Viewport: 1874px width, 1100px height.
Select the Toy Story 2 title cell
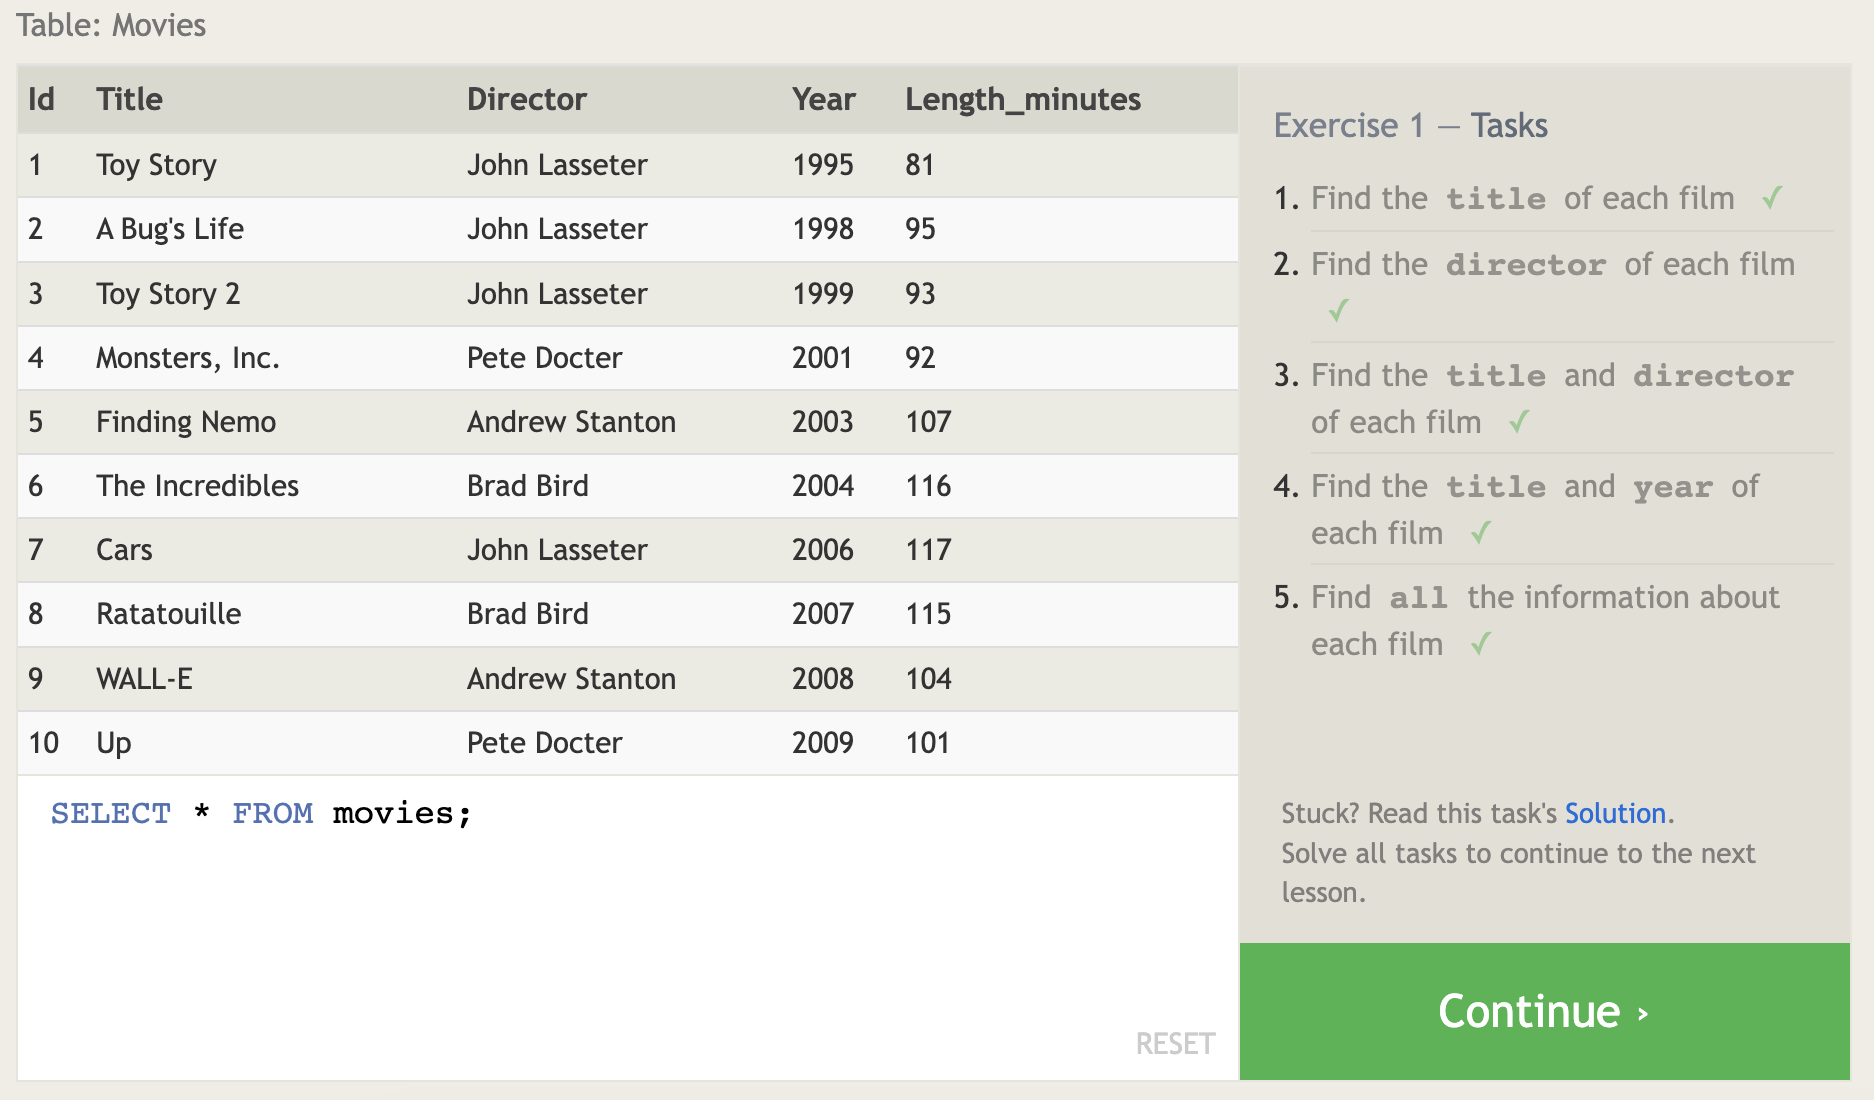click(x=168, y=294)
